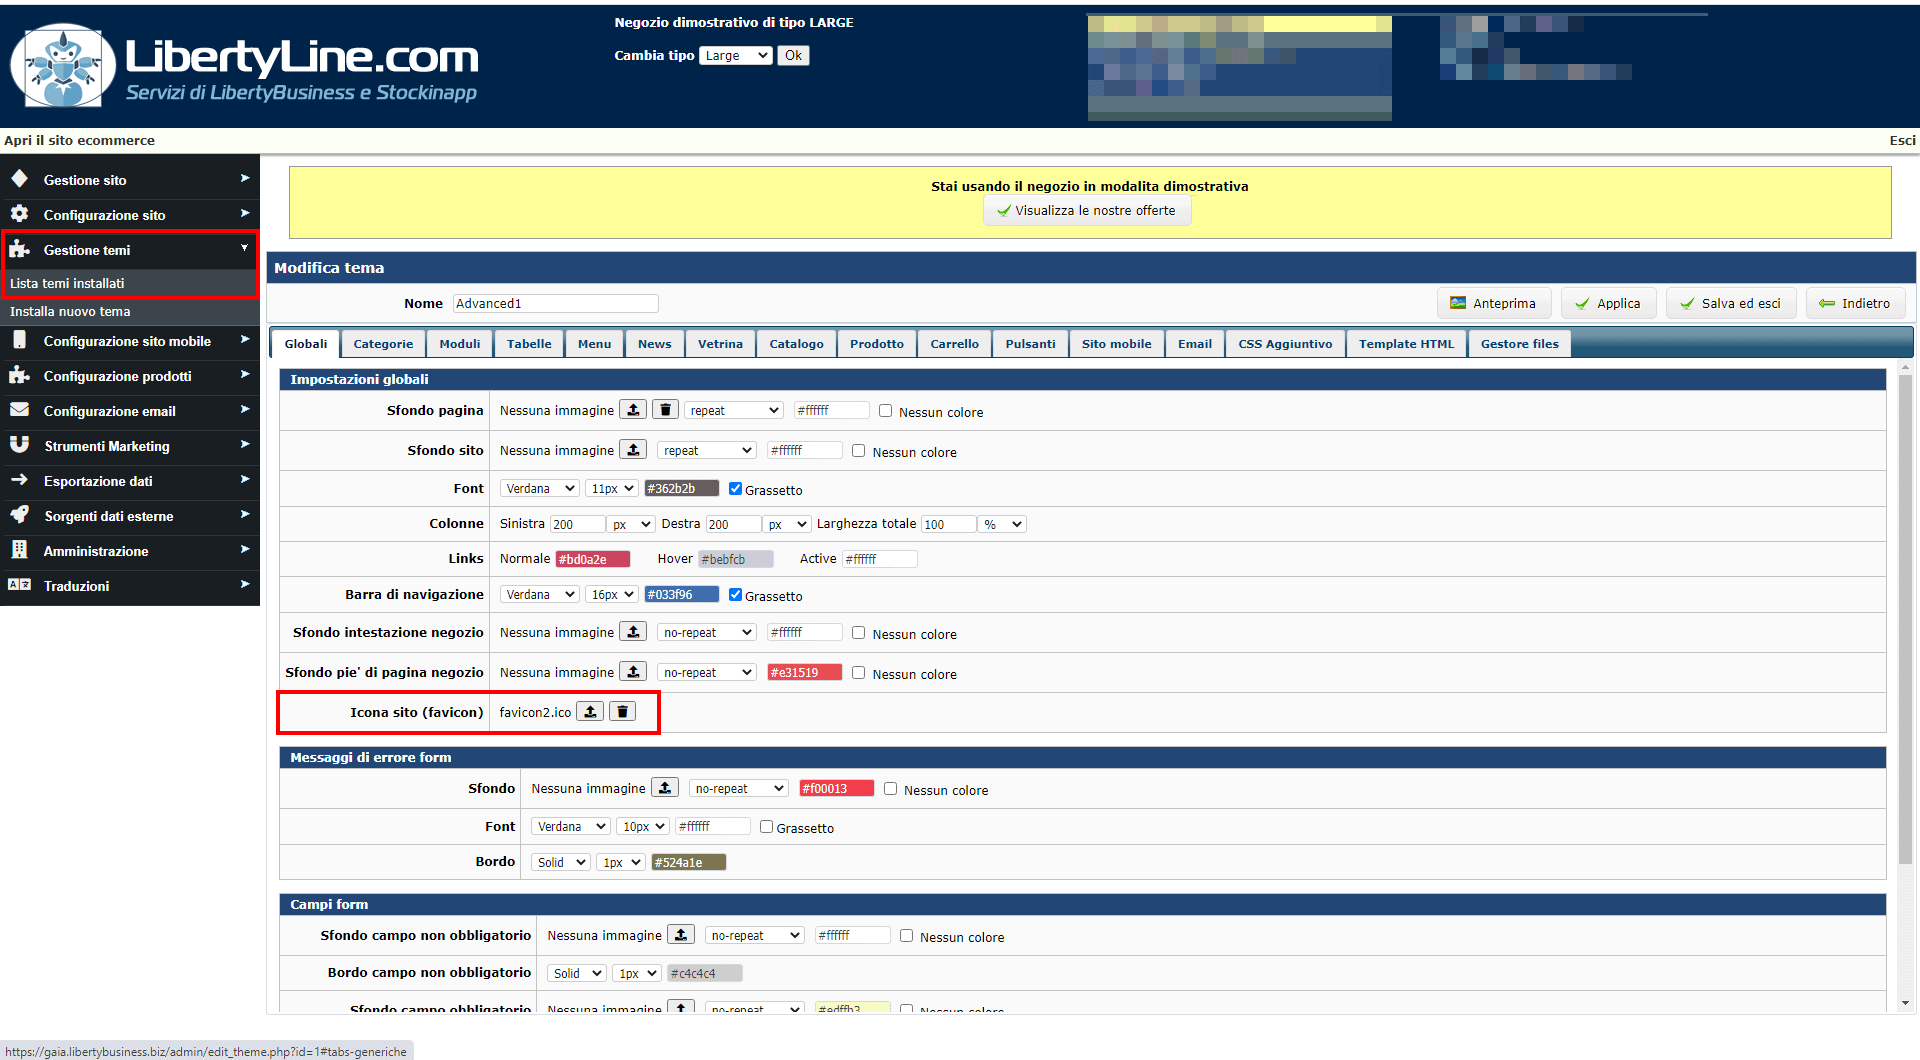The height and width of the screenshot is (1060, 1920).
Task: Expand the Strumenti Marketing menu arrow
Action: coord(245,445)
